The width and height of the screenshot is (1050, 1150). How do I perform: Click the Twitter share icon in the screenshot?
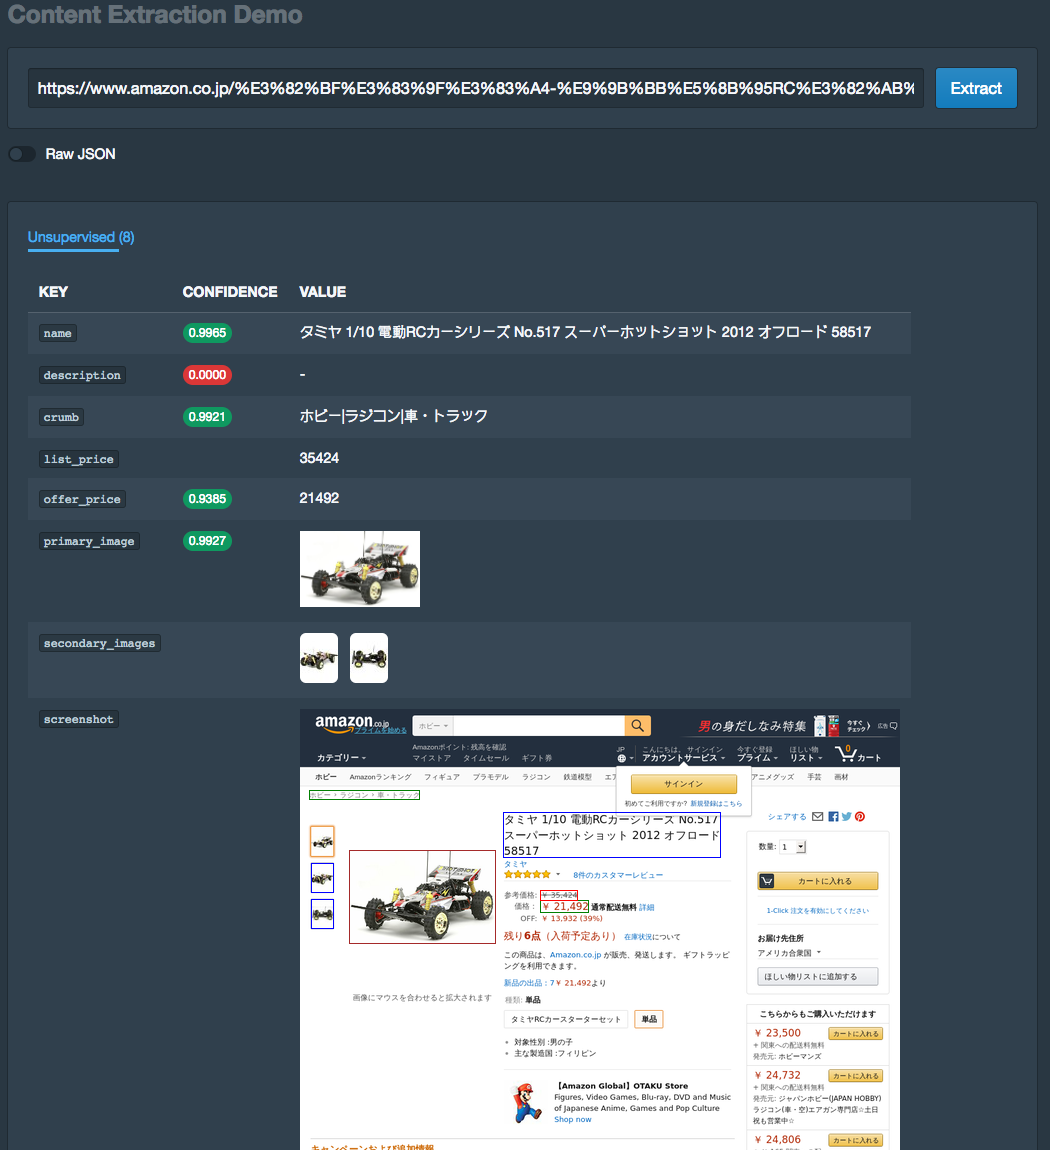pos(847,816)
